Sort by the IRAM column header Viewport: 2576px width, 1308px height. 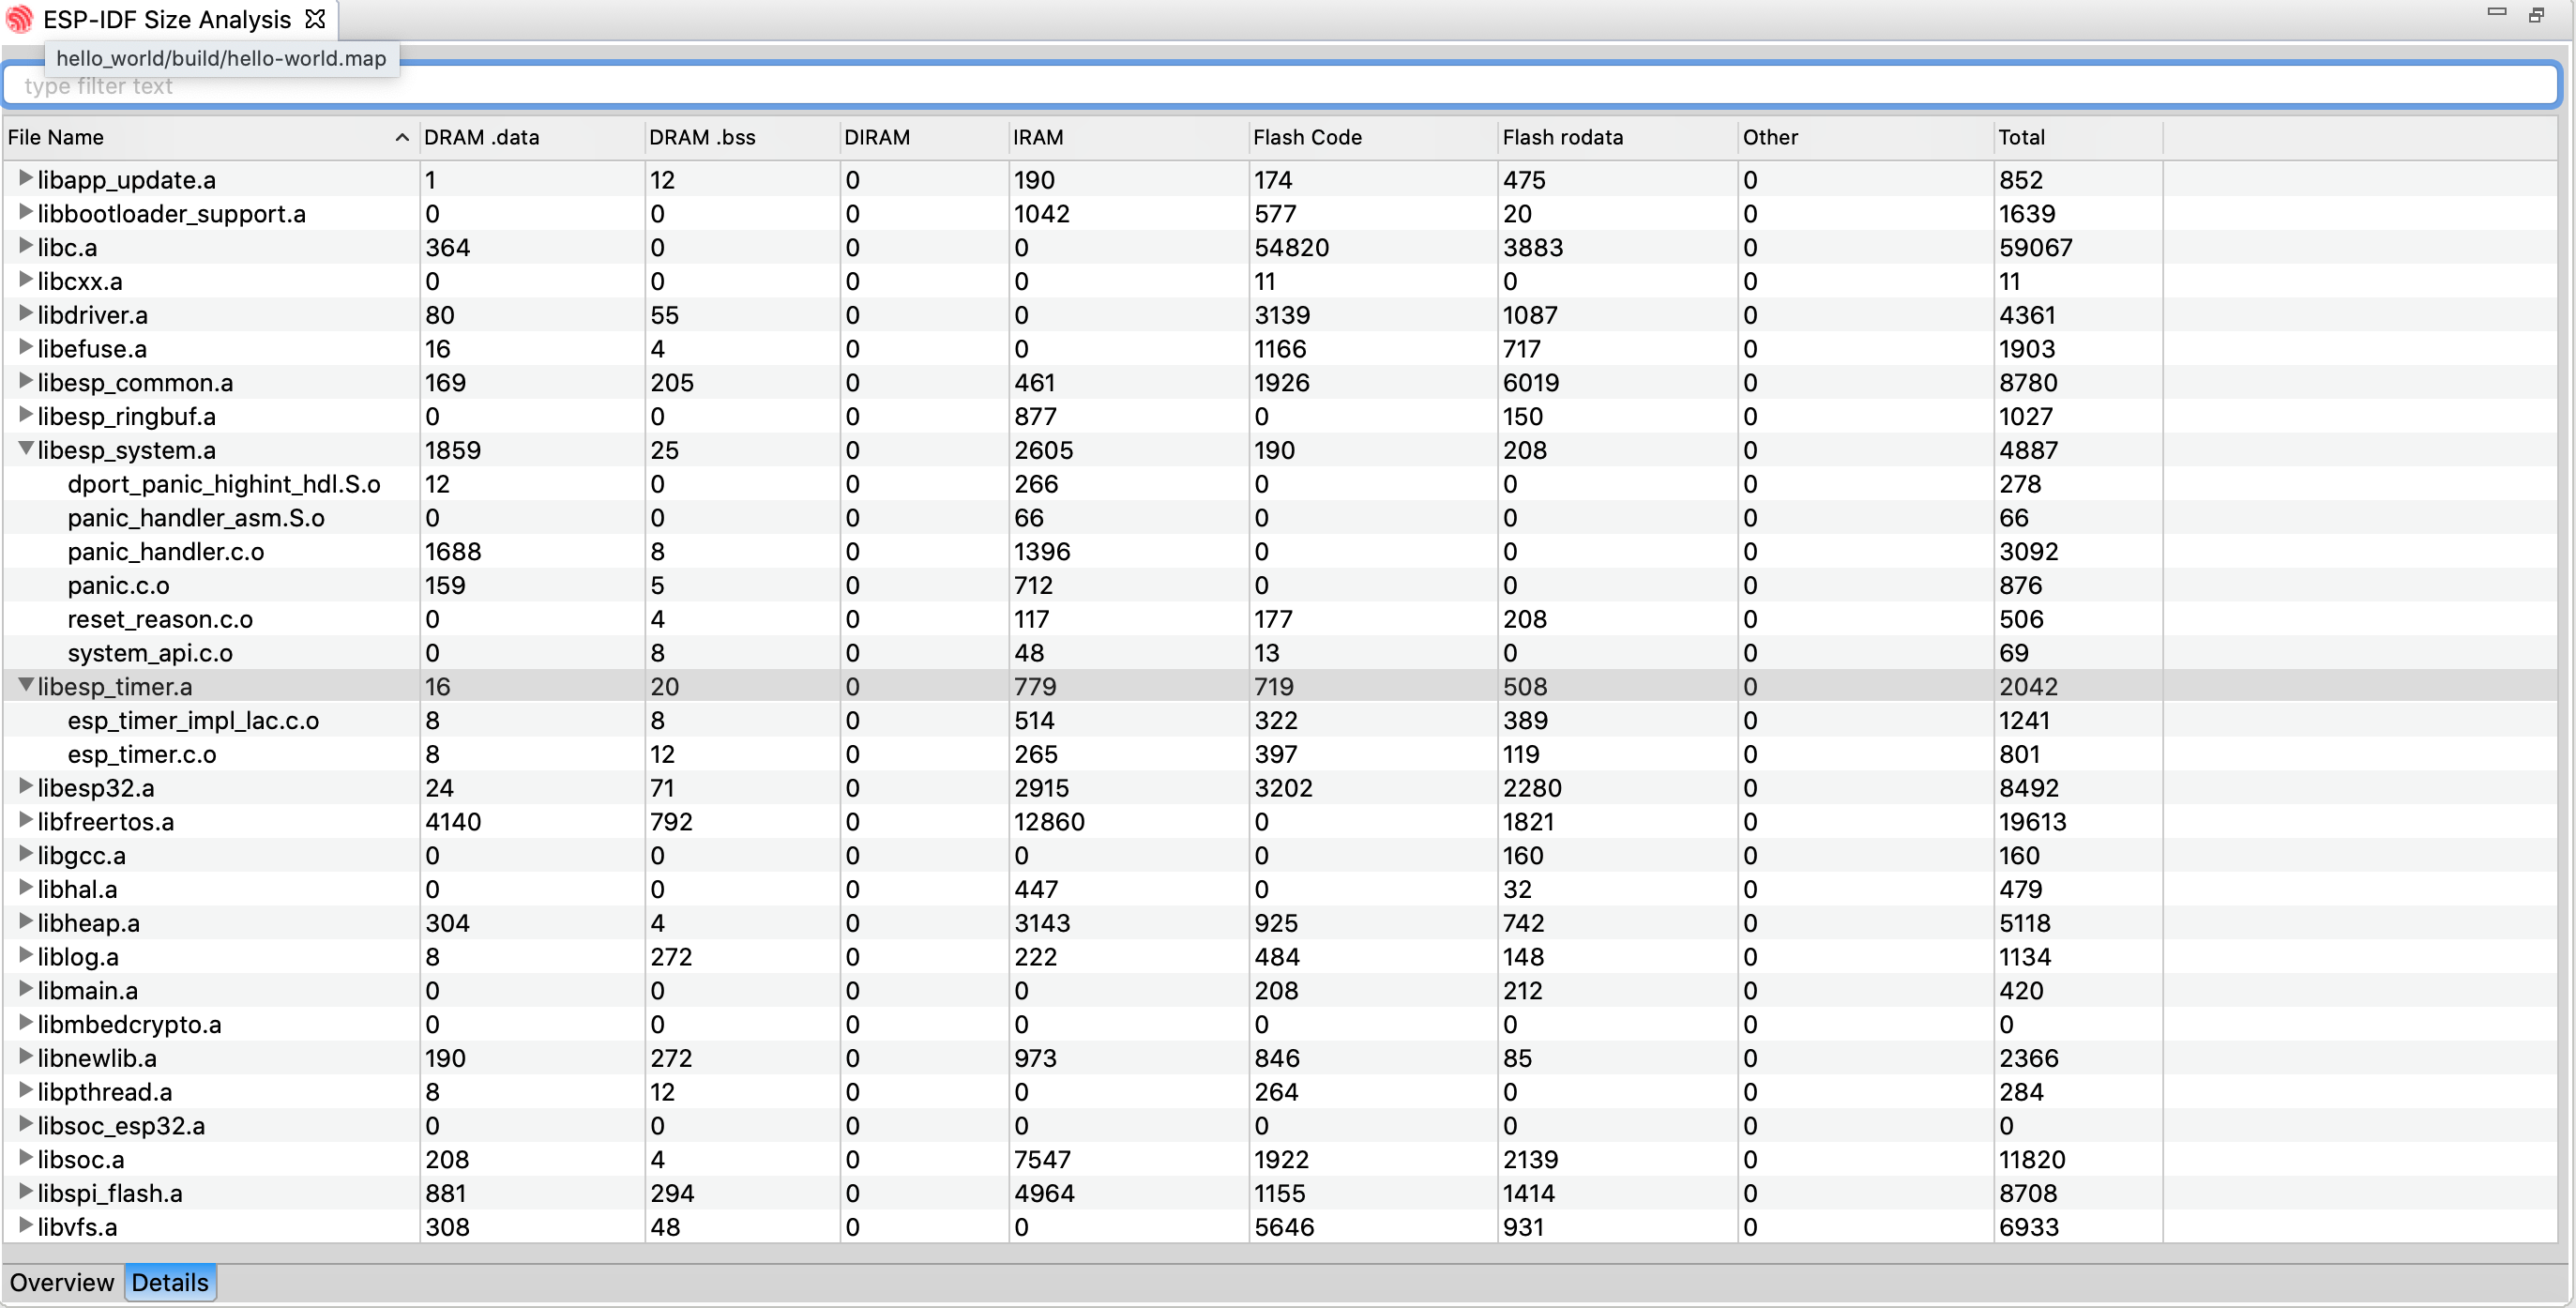pyautogui.click(x=1037, y=137)
